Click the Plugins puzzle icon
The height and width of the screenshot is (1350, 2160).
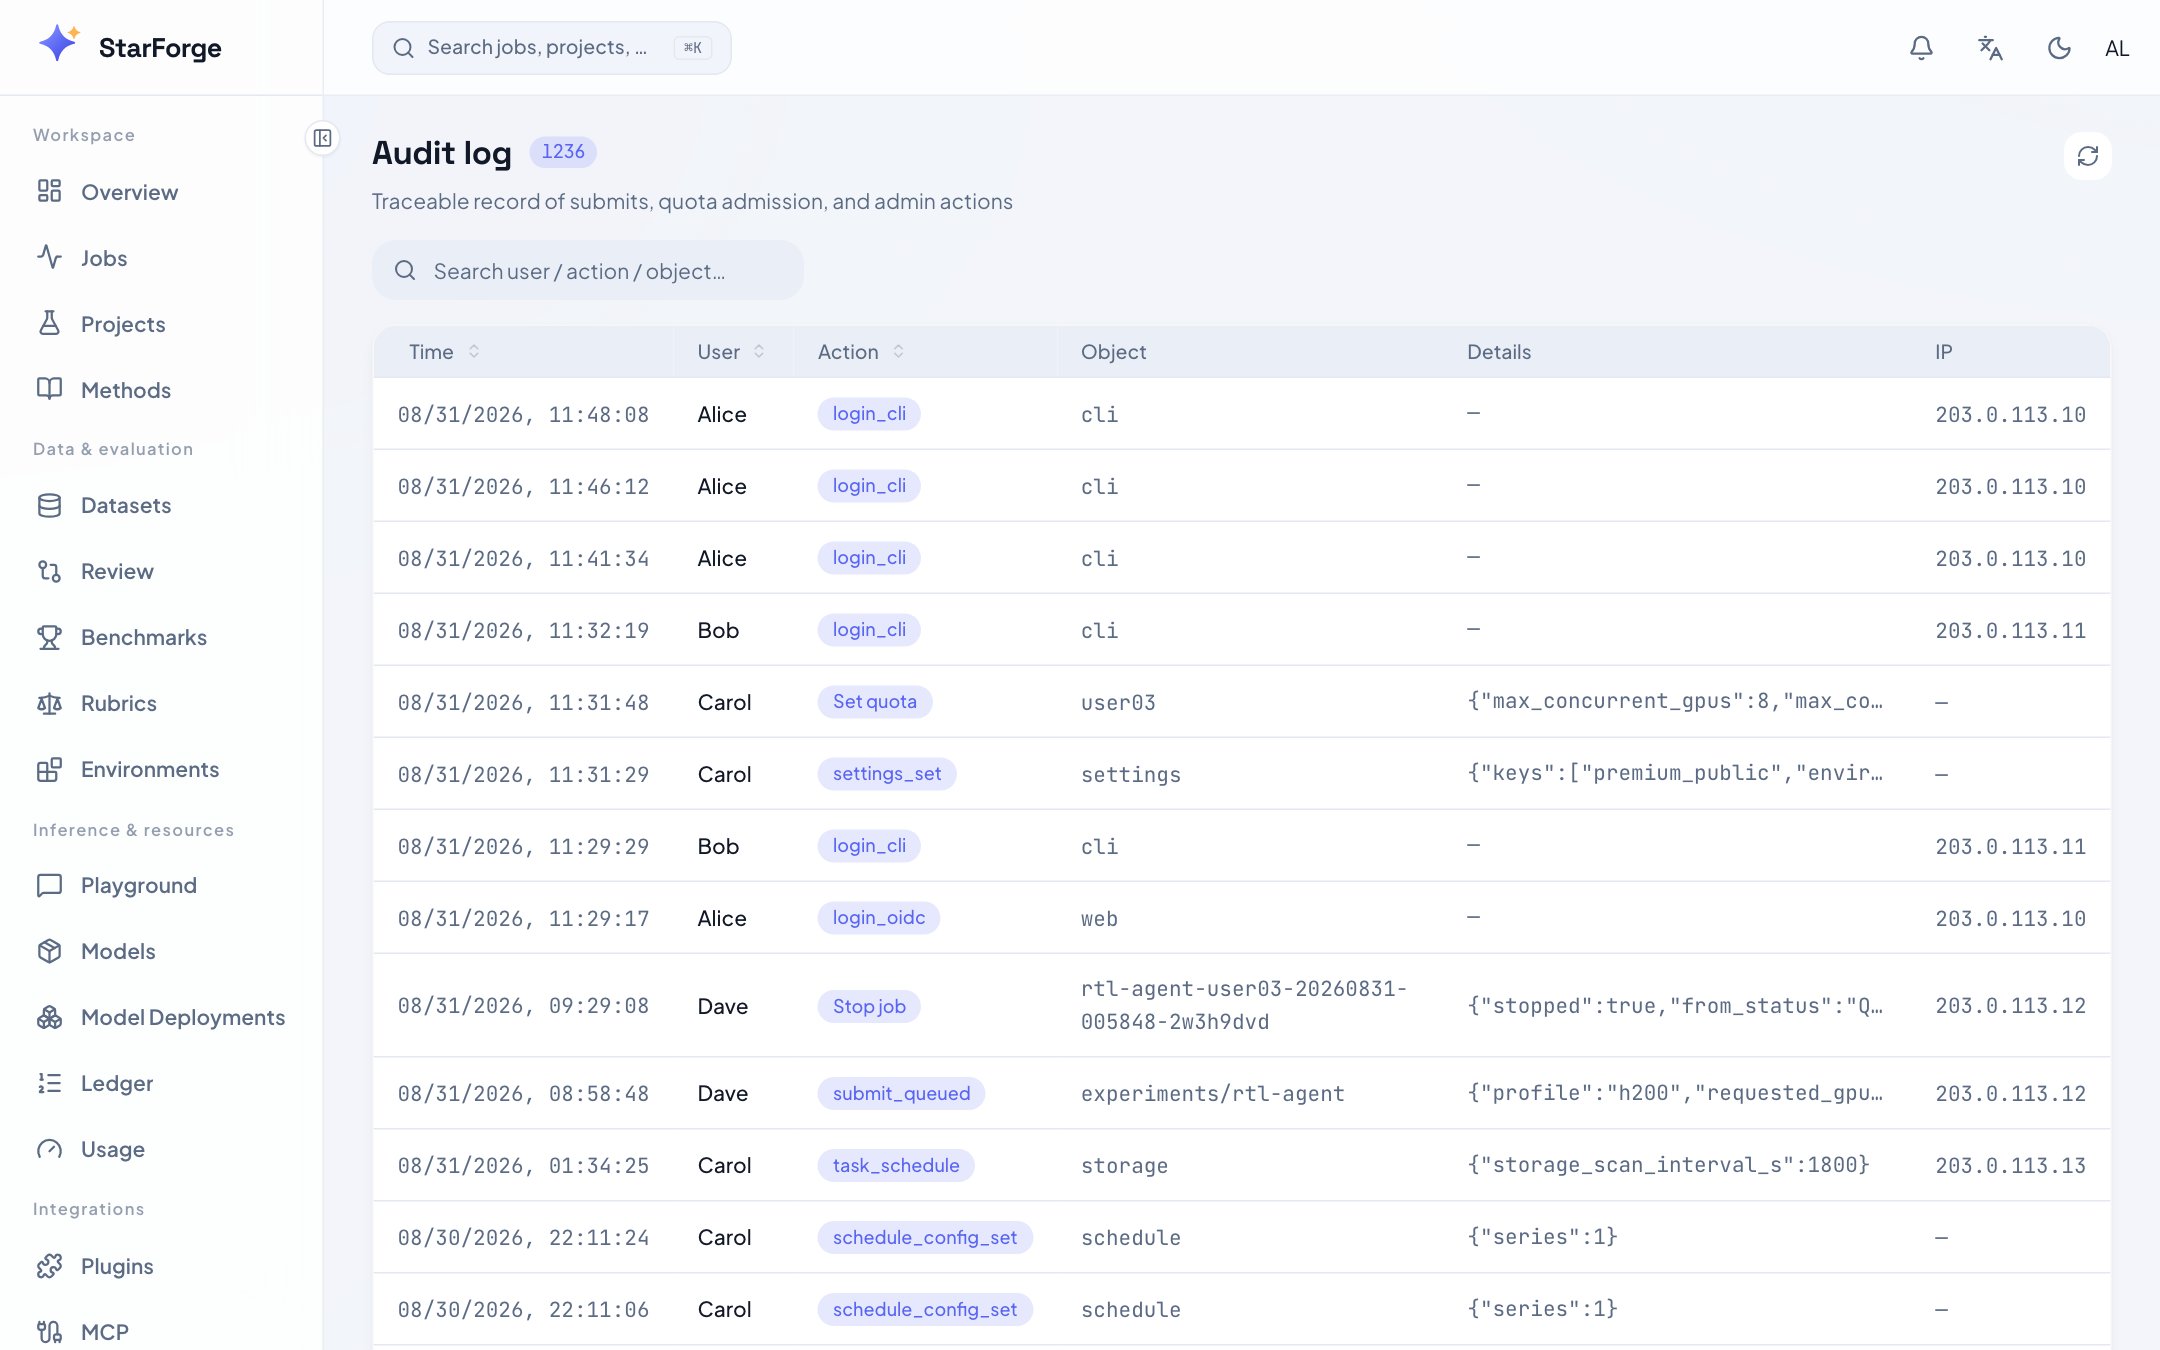[x=49, y=1266]
